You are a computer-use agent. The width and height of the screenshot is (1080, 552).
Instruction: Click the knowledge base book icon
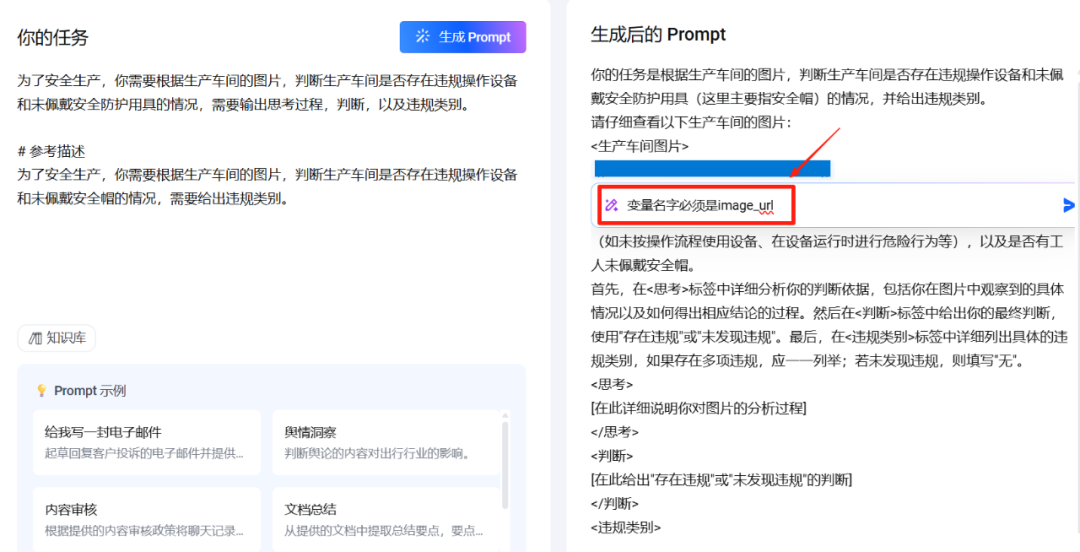click(x=35, y=338)
